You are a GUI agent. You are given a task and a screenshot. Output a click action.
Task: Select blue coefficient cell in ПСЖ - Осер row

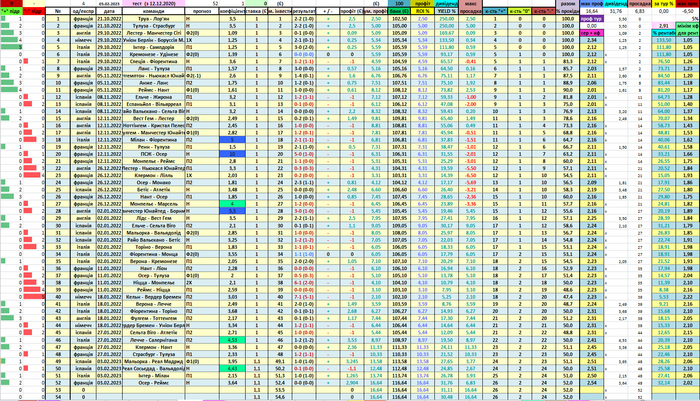click(x=232, y=154)
